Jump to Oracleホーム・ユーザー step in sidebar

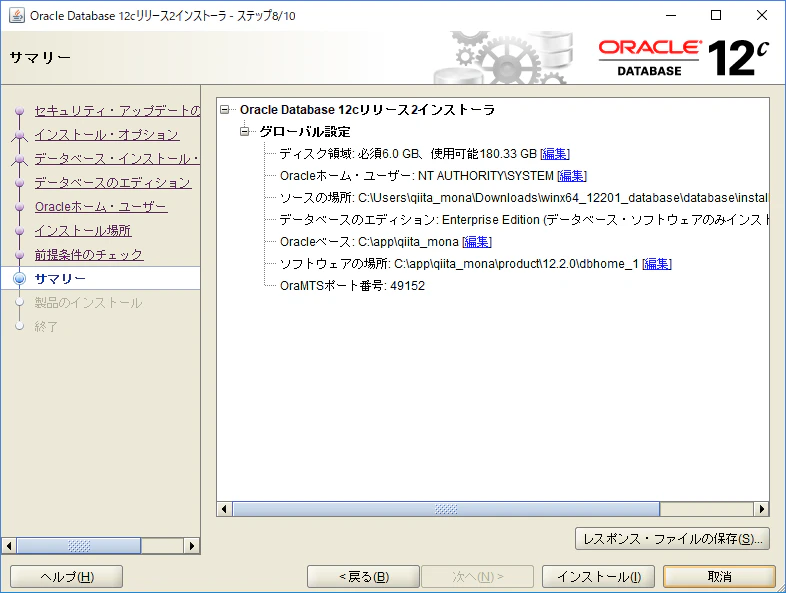point(101,207)
